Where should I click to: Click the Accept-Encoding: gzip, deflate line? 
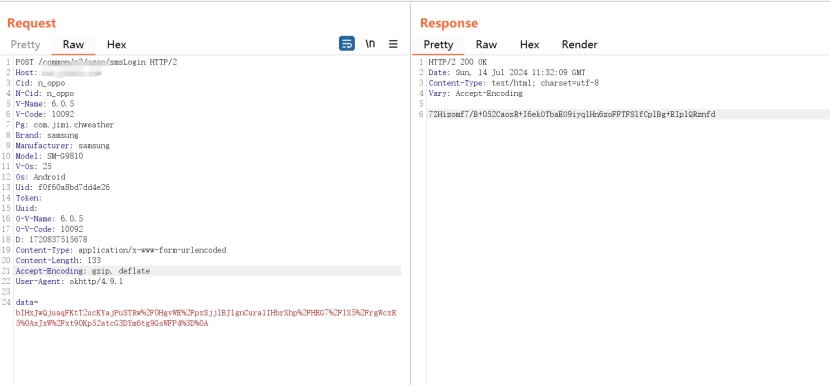click(x=83, y=271)
